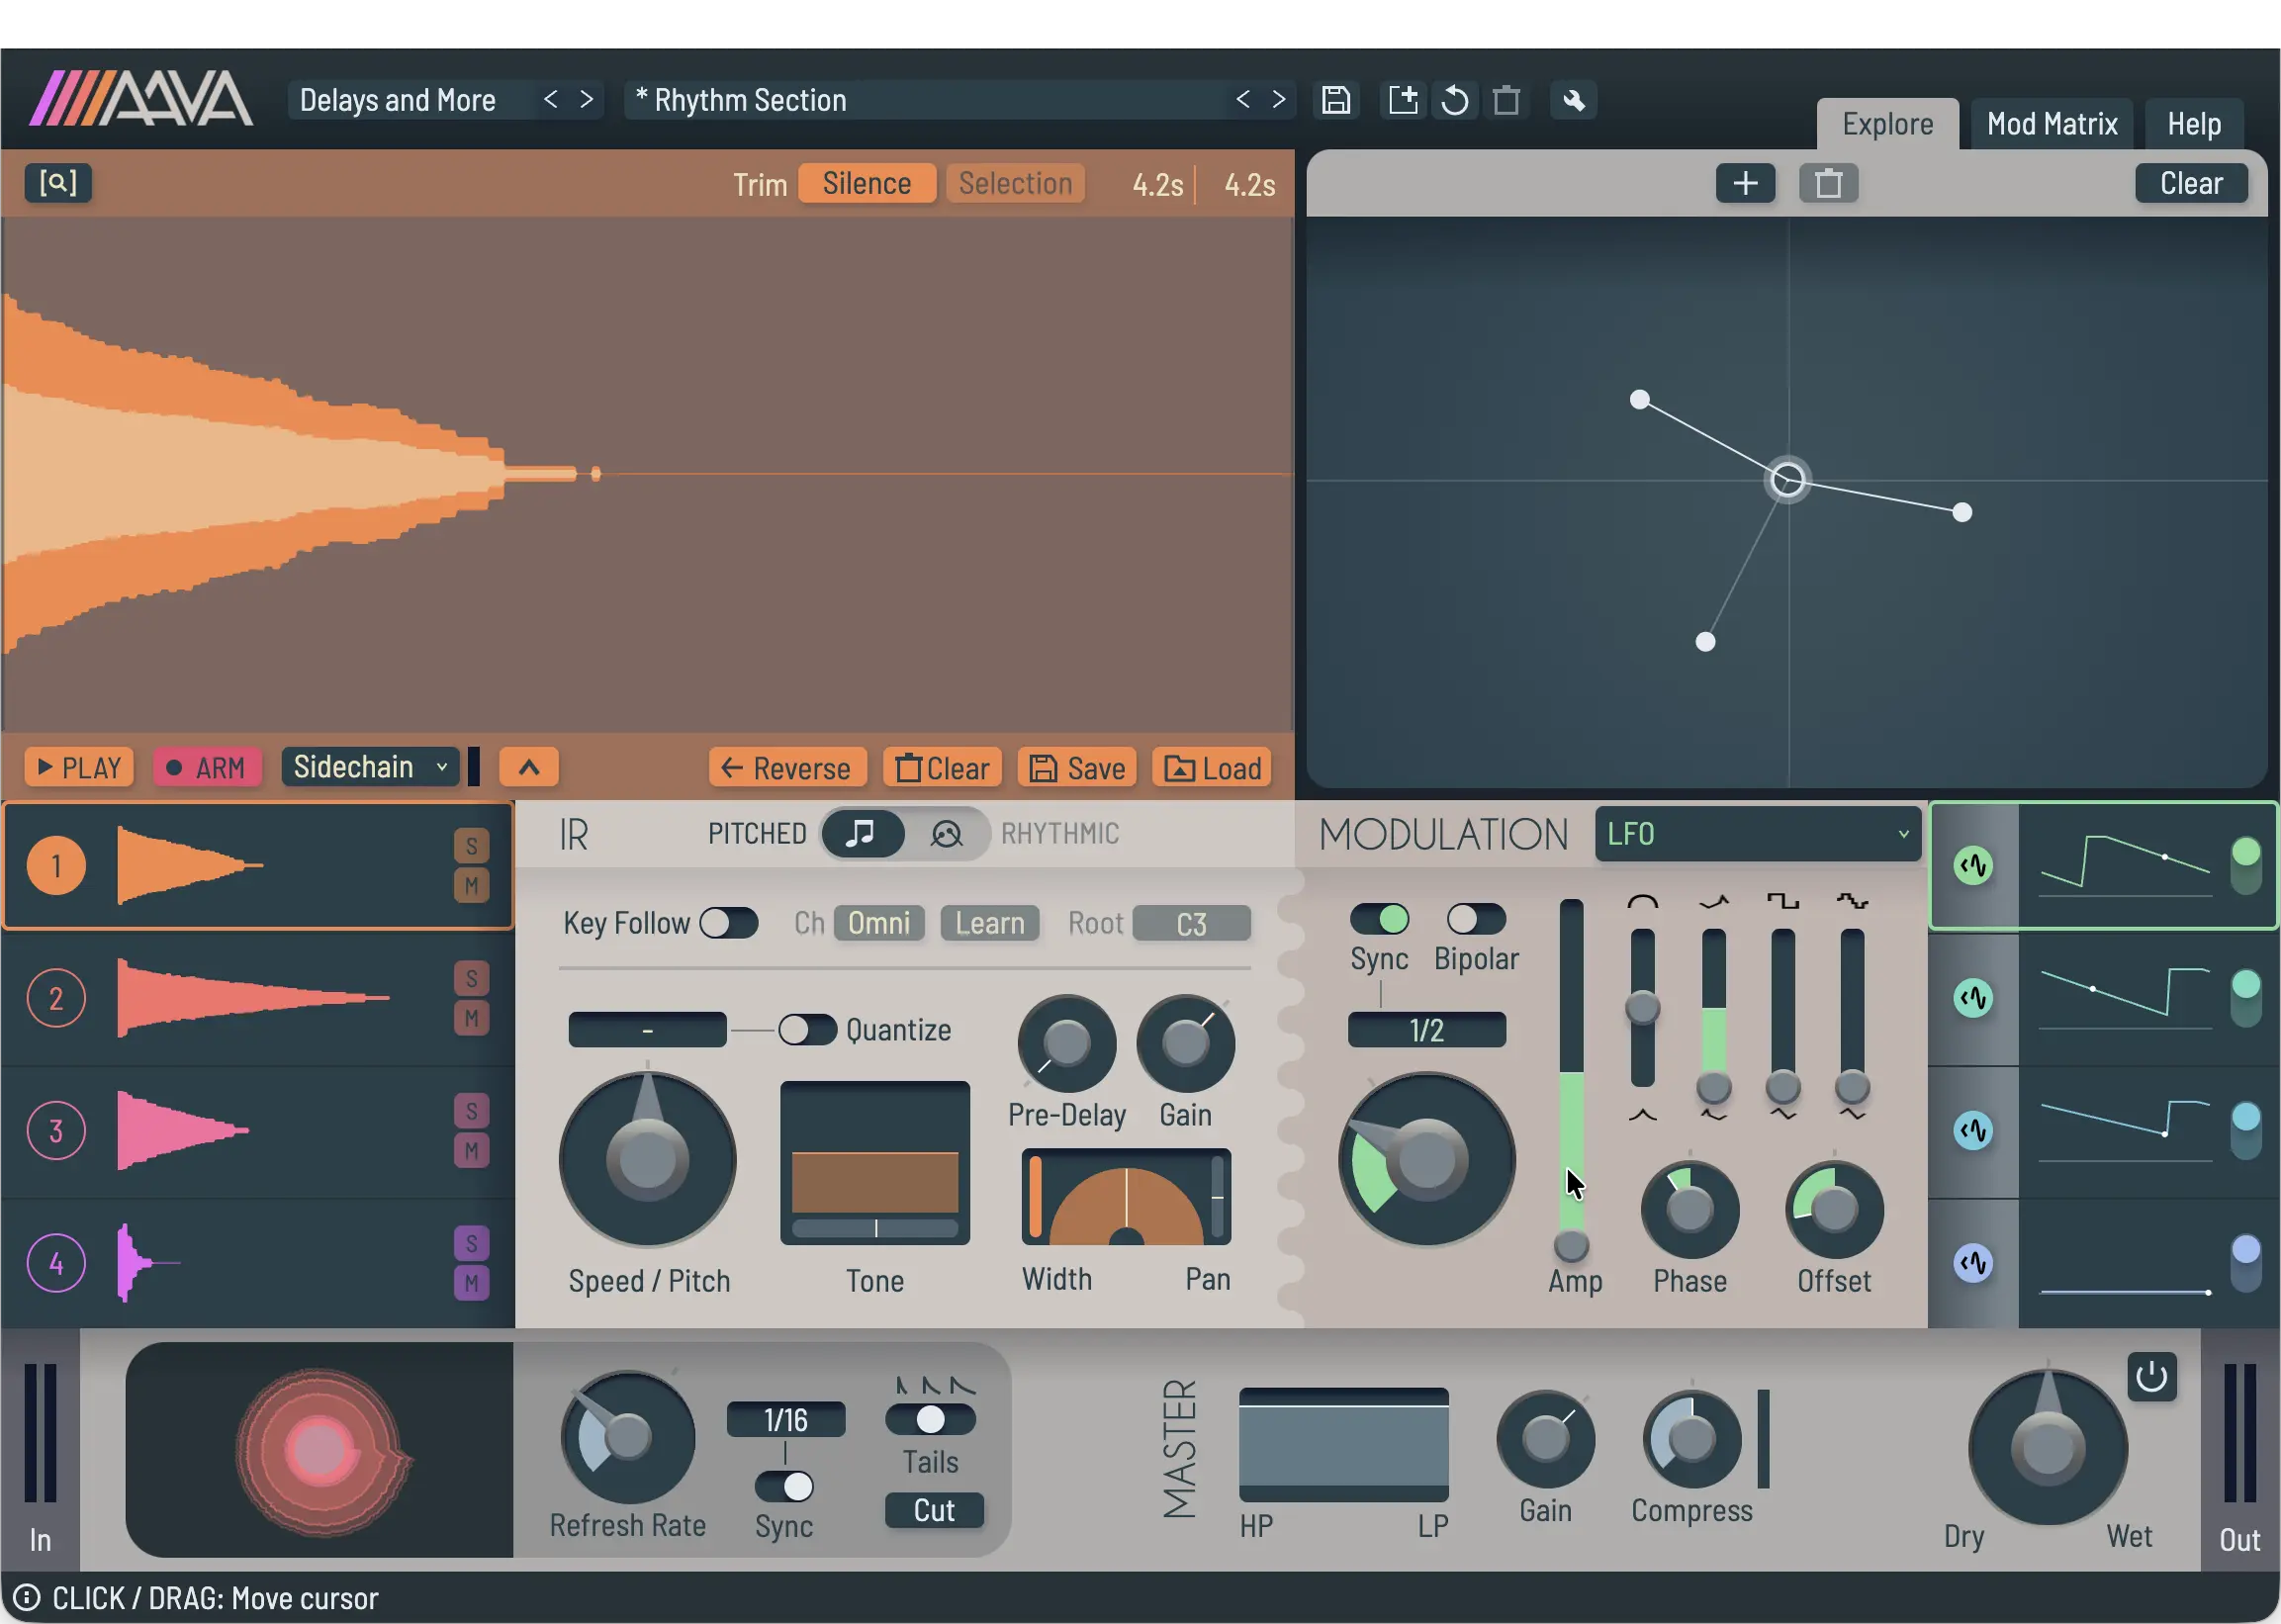Screen dimensions: 2281x1624
Task: Switch to the Mod Matrix tab
Action: click(x=2051, y=124)
